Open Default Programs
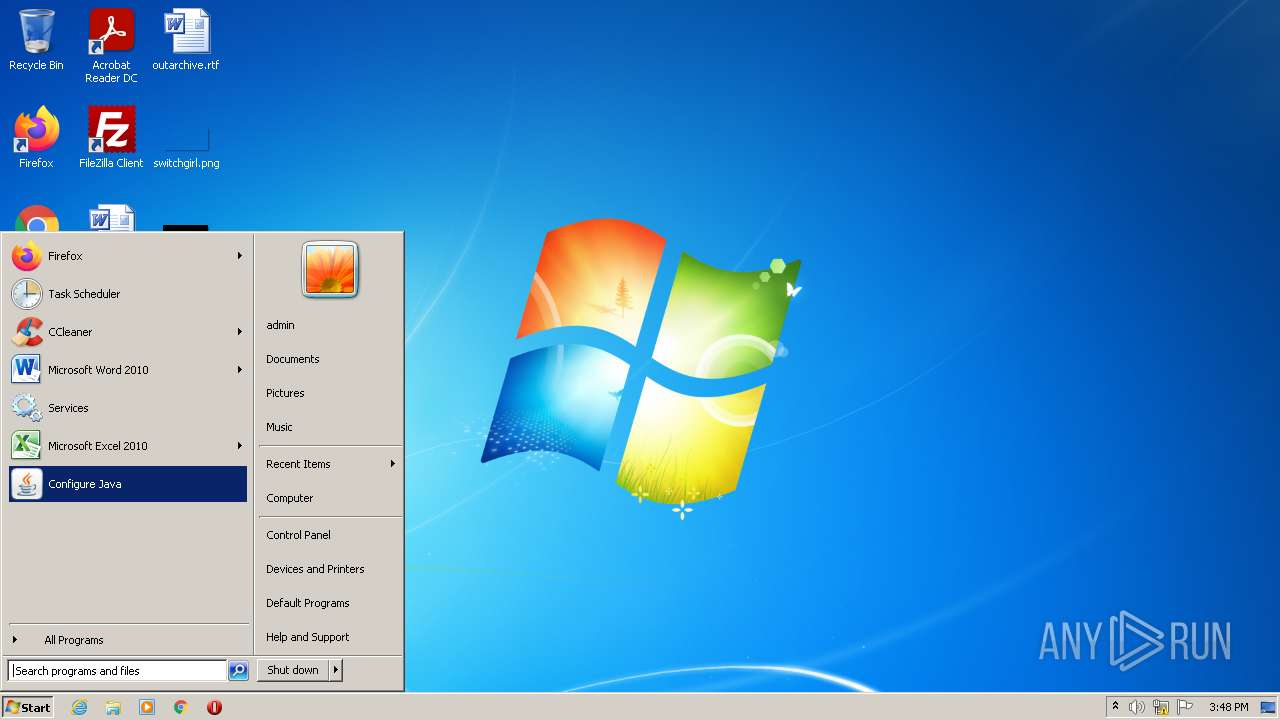The width and height of the screenshot is (1280, 720). [x=330, y=603]
